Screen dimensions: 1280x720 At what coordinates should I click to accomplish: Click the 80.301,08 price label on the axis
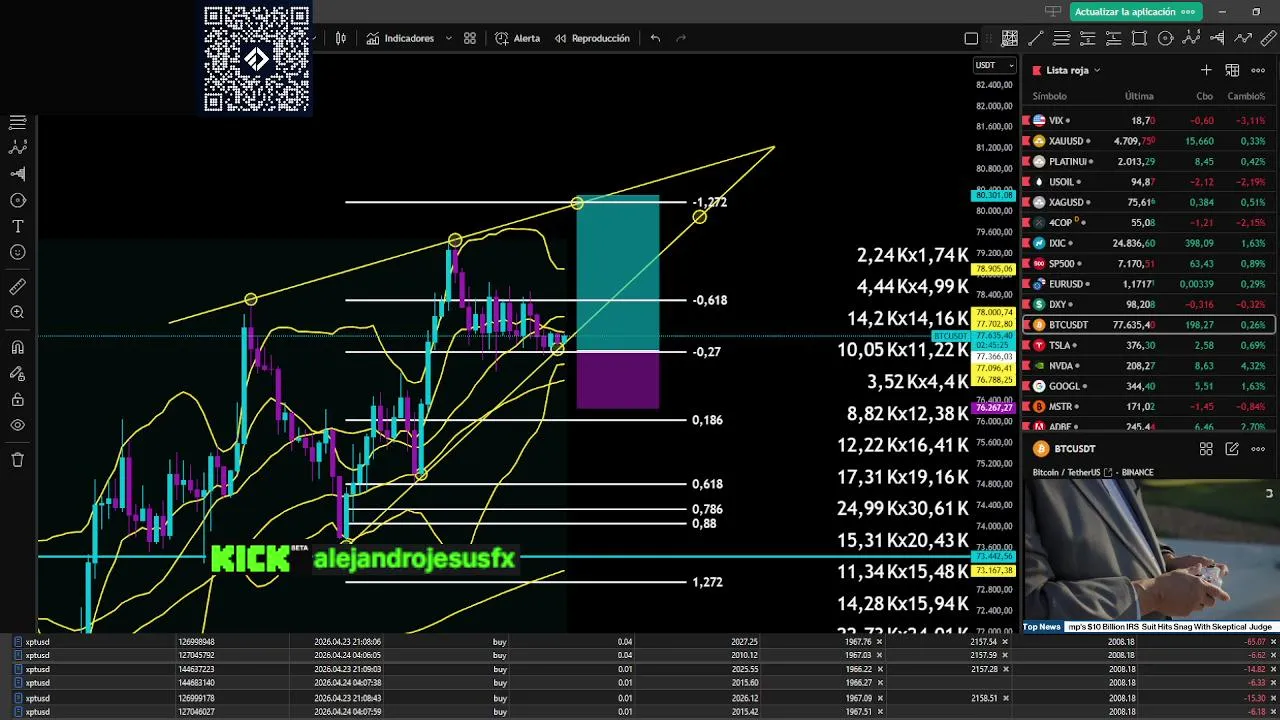point(994,195)
